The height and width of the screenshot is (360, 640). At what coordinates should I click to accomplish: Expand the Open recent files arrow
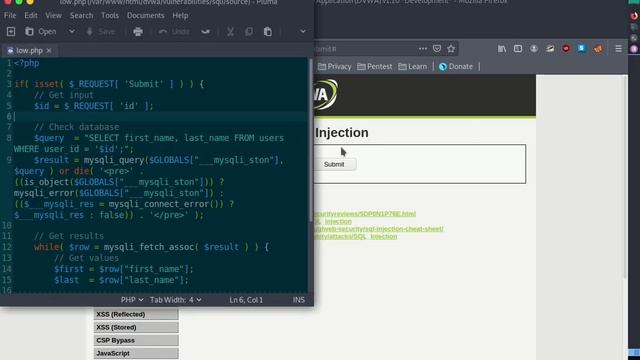point(71,31)
